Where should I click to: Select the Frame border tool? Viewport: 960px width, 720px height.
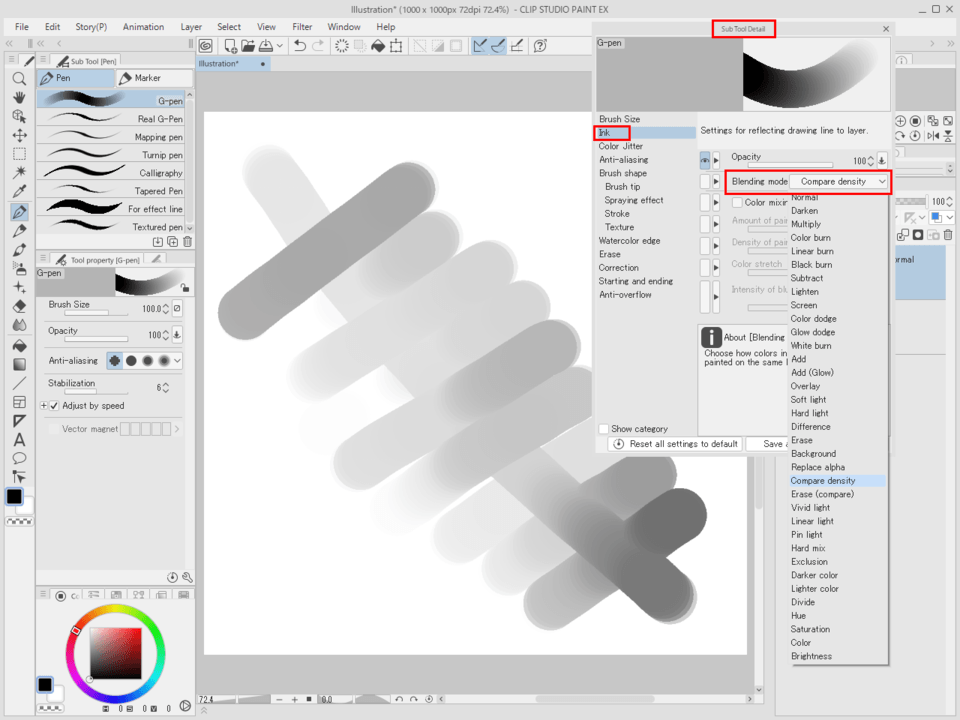19,402
